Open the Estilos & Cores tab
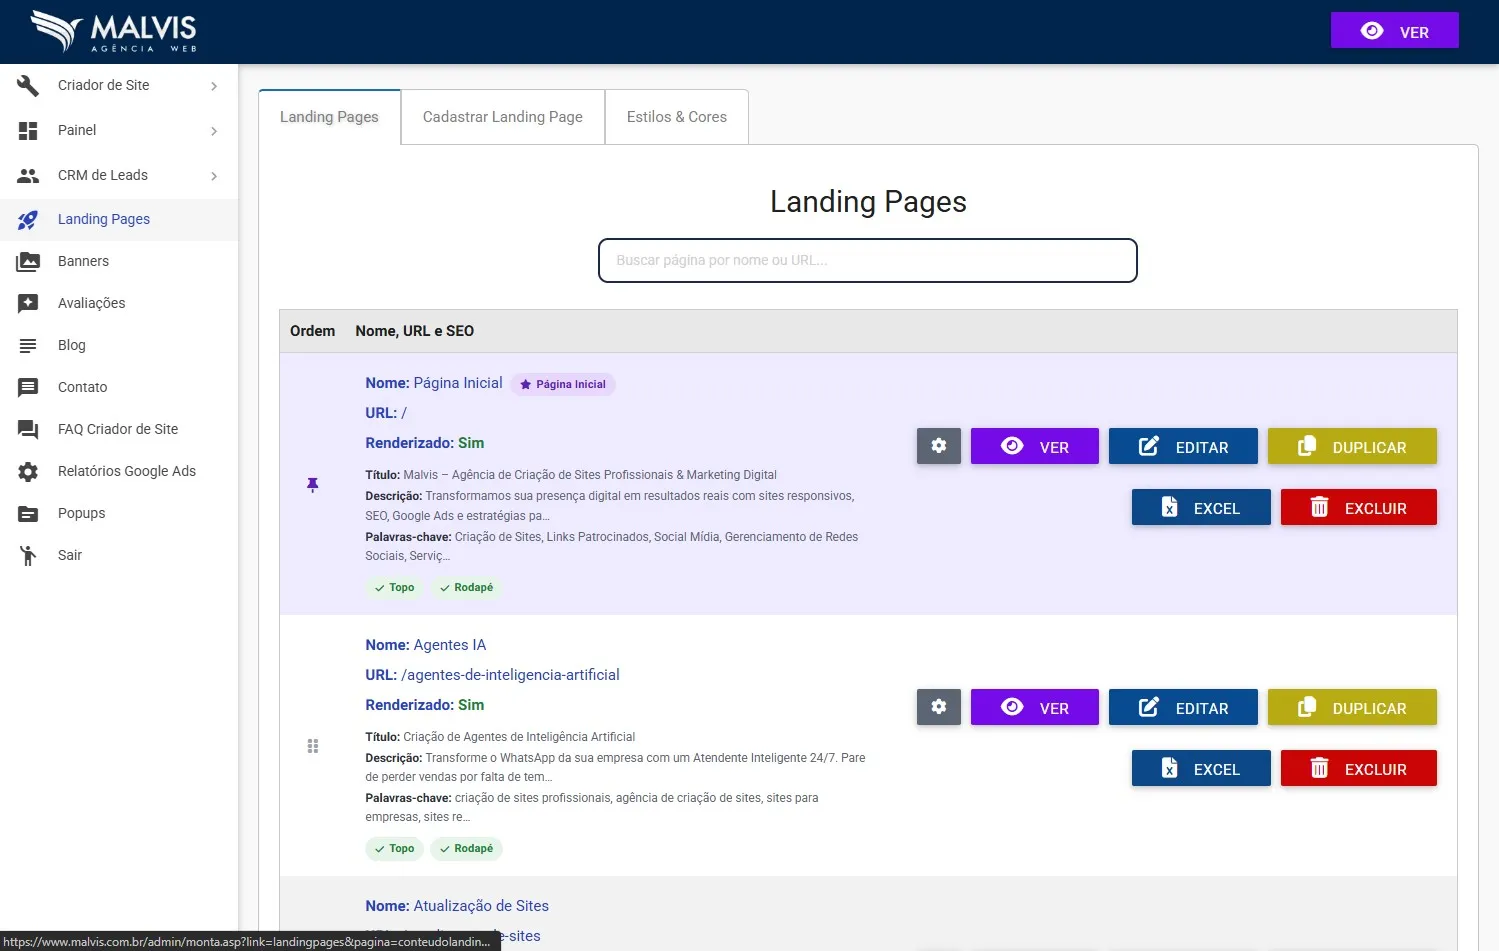 click(677, 117)
